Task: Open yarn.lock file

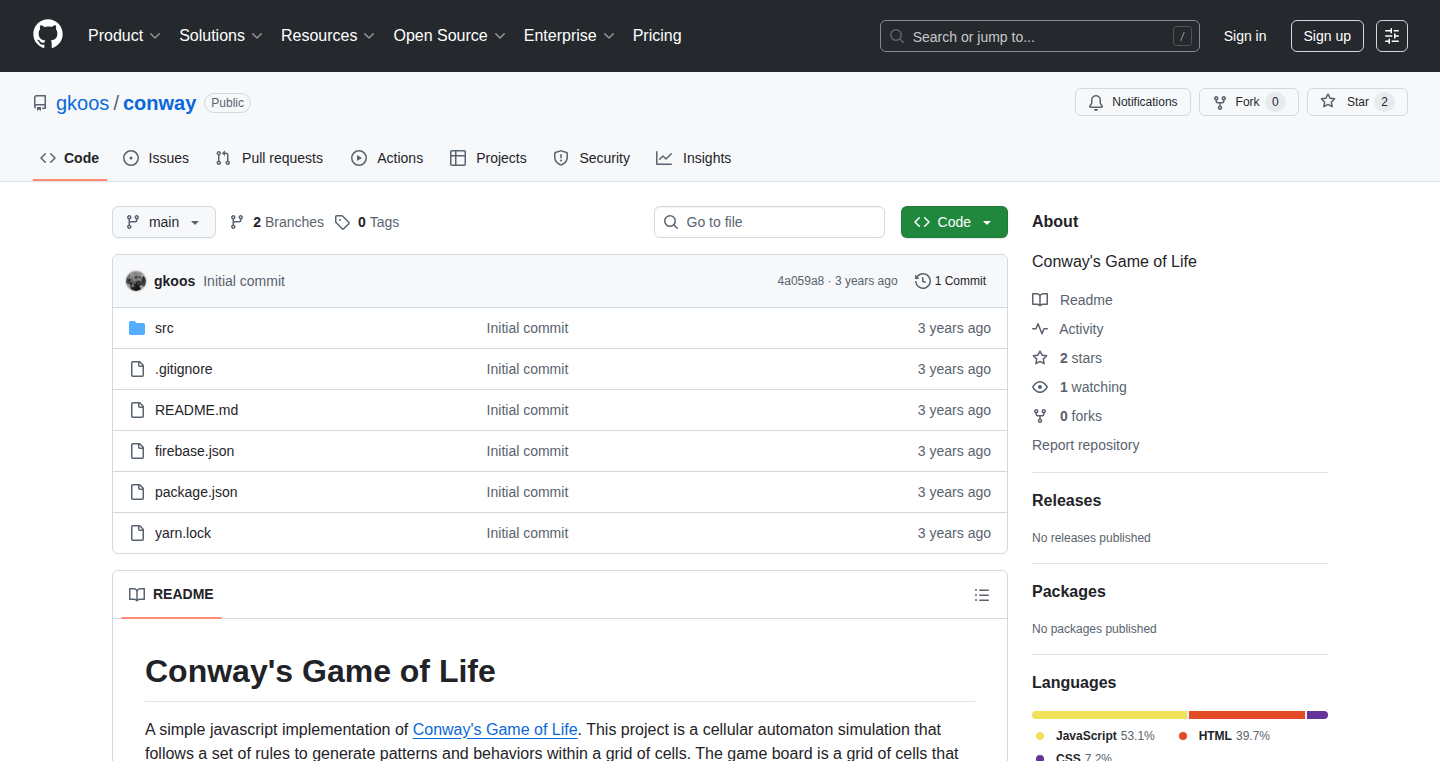Action: (x=183, y=533)
